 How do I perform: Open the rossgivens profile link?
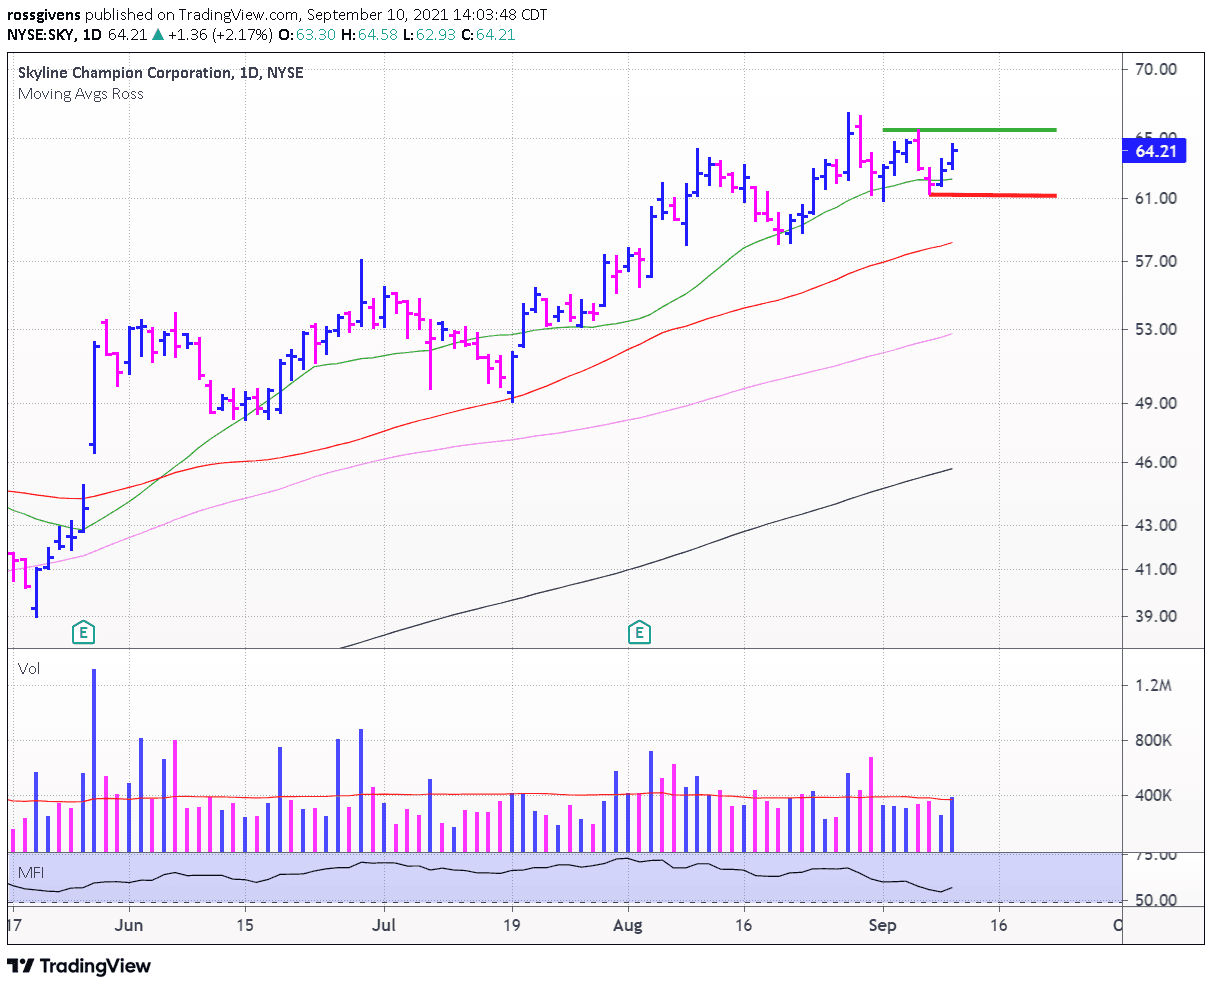42,15
